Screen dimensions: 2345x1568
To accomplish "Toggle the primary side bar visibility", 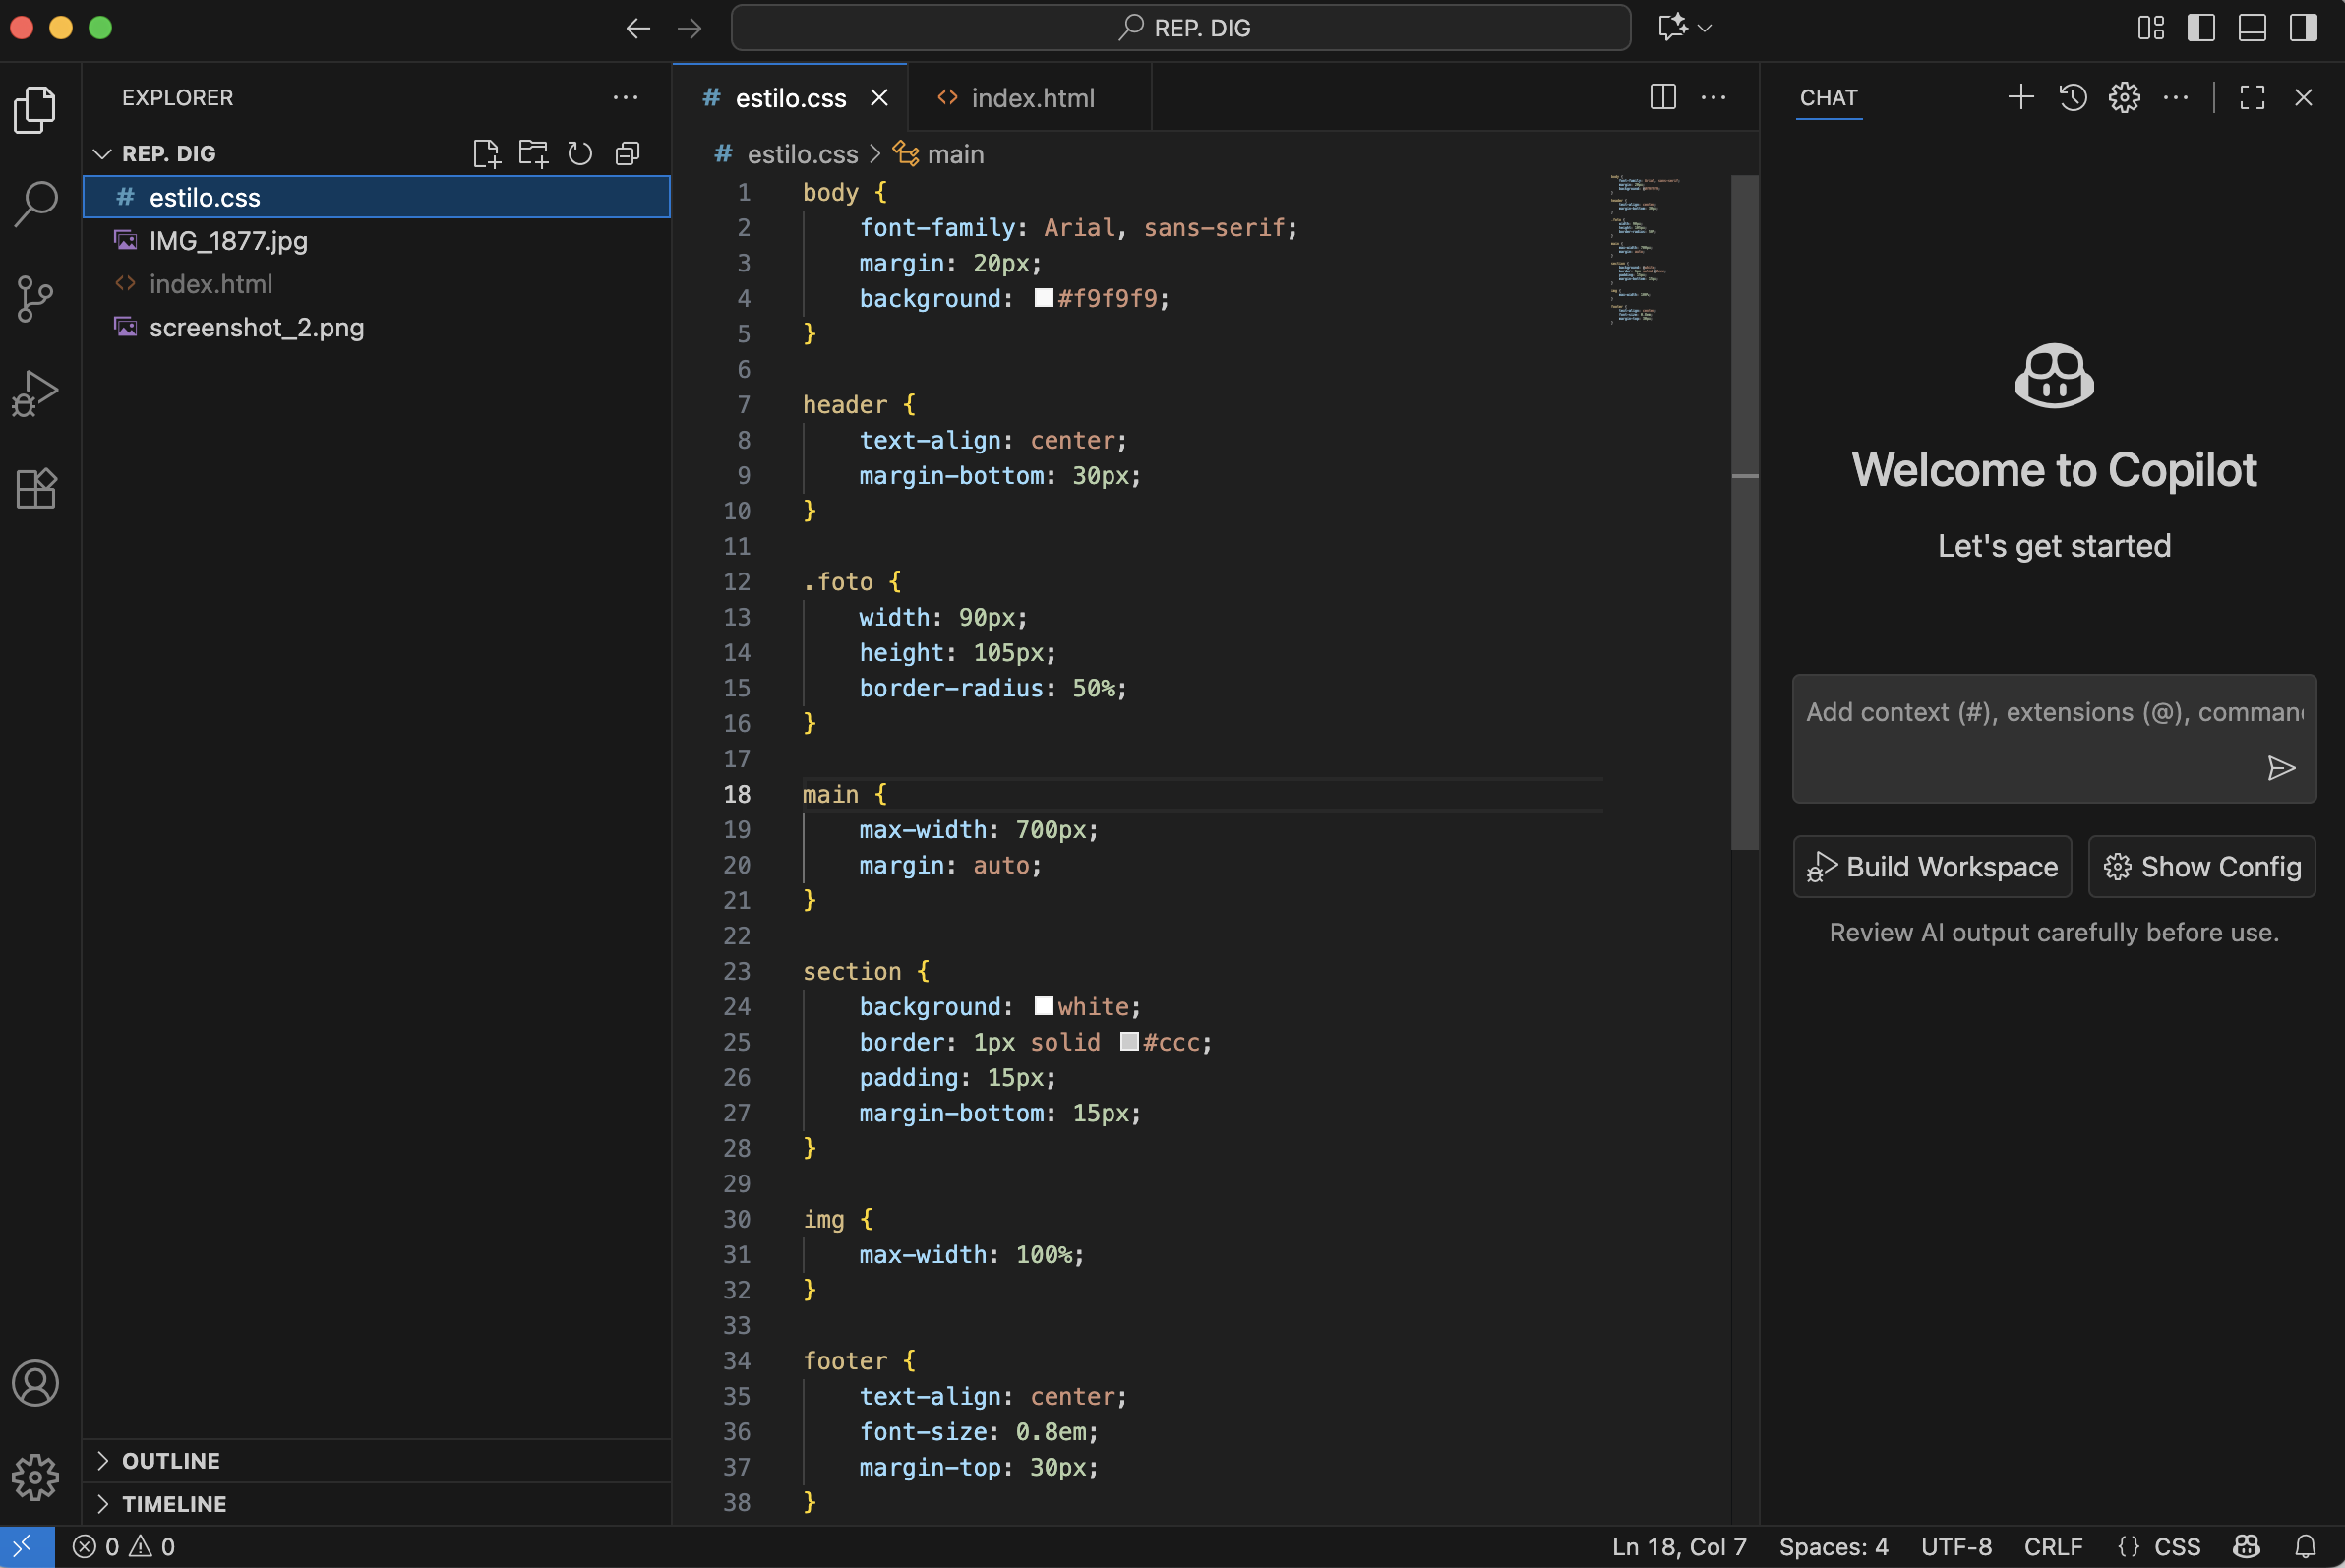I will [x=2200, y=27].
